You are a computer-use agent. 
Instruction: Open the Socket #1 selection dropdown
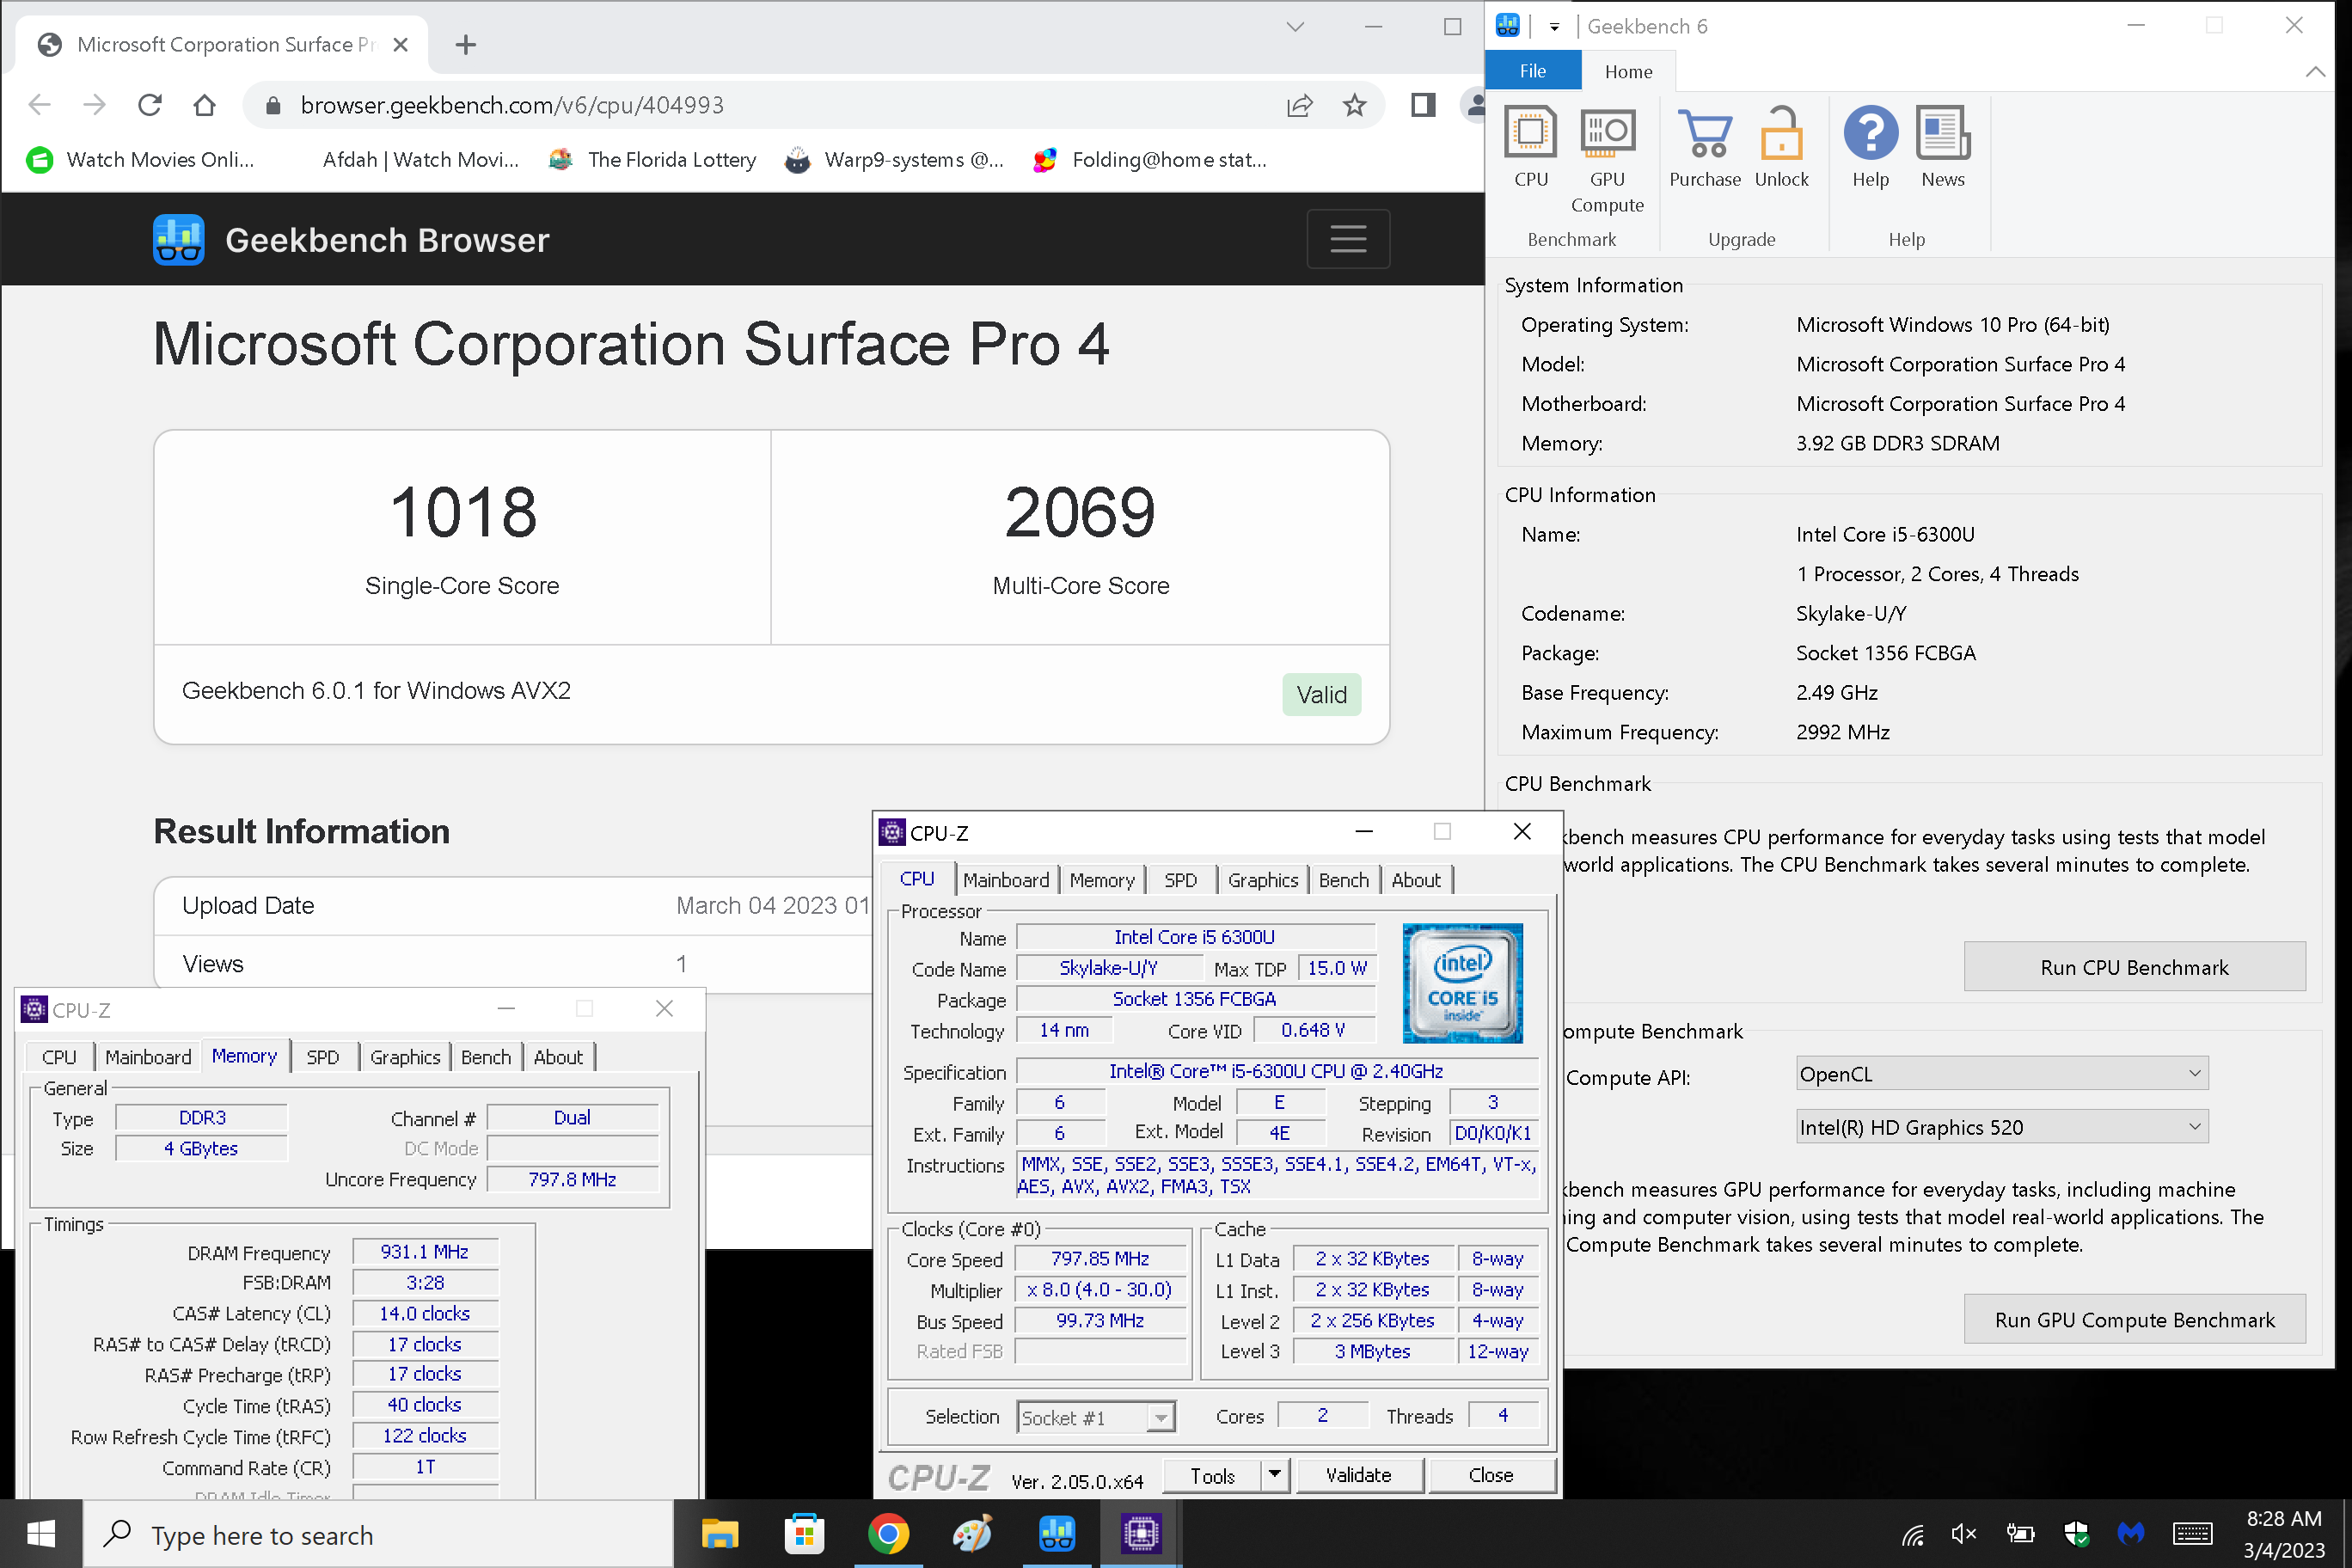pyautogui.click(x=1096, y=1417)
